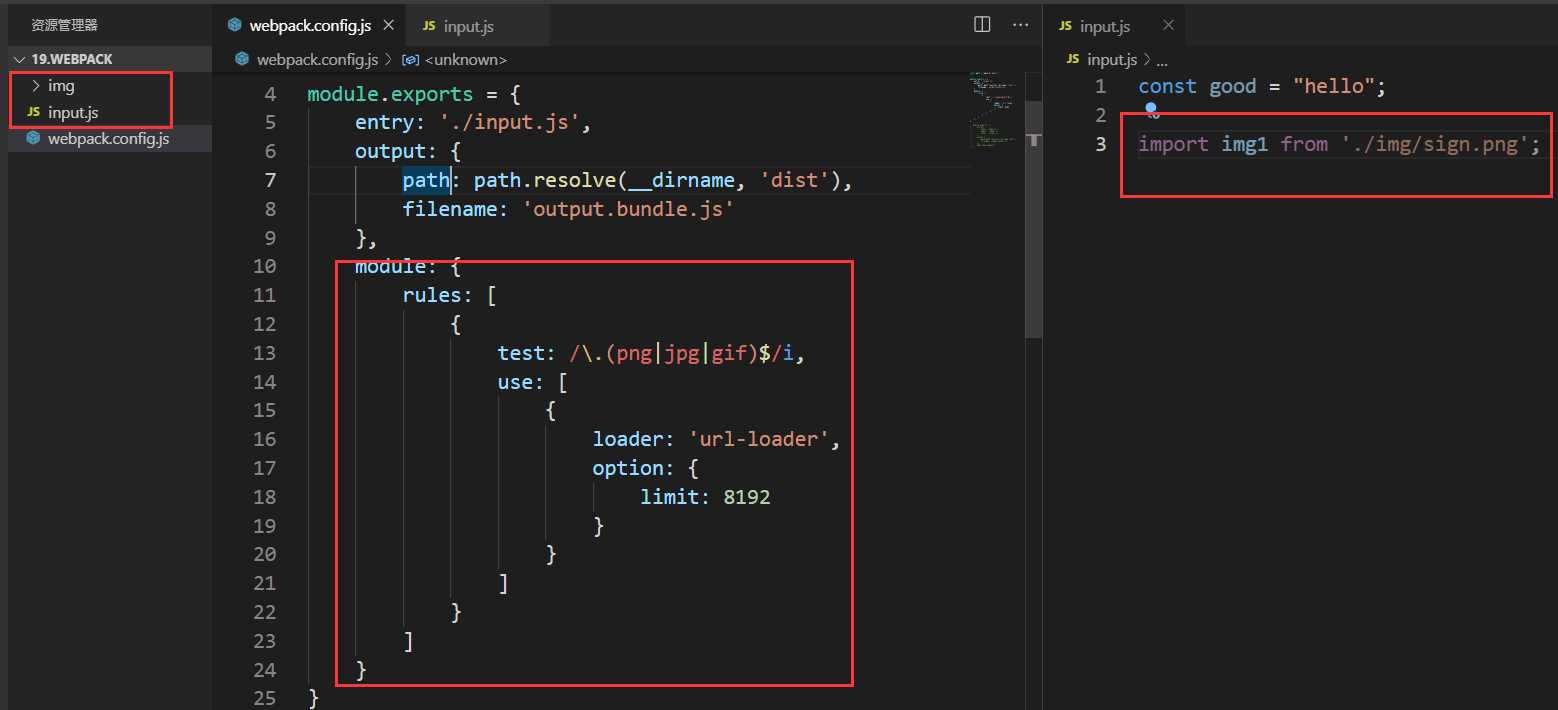The width and height of the screenshot is (1558, 710).
Task: Click 'img1' identifier in right editor
Action: (x=1244, y=144)
